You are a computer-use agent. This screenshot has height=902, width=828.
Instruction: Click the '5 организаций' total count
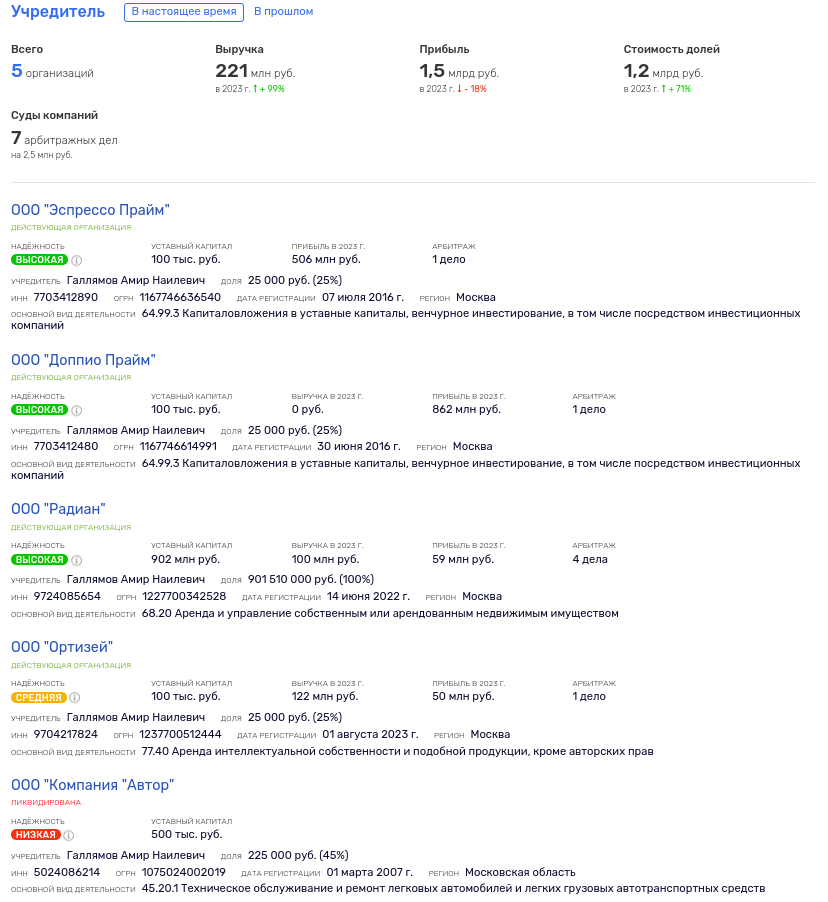[52, 71]
